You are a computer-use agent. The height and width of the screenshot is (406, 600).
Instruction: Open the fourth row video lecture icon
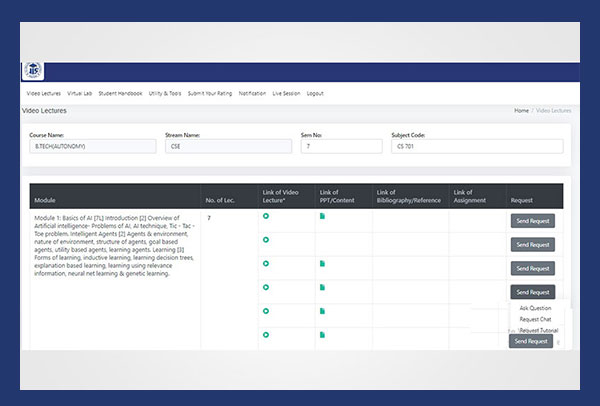(266, 287)
